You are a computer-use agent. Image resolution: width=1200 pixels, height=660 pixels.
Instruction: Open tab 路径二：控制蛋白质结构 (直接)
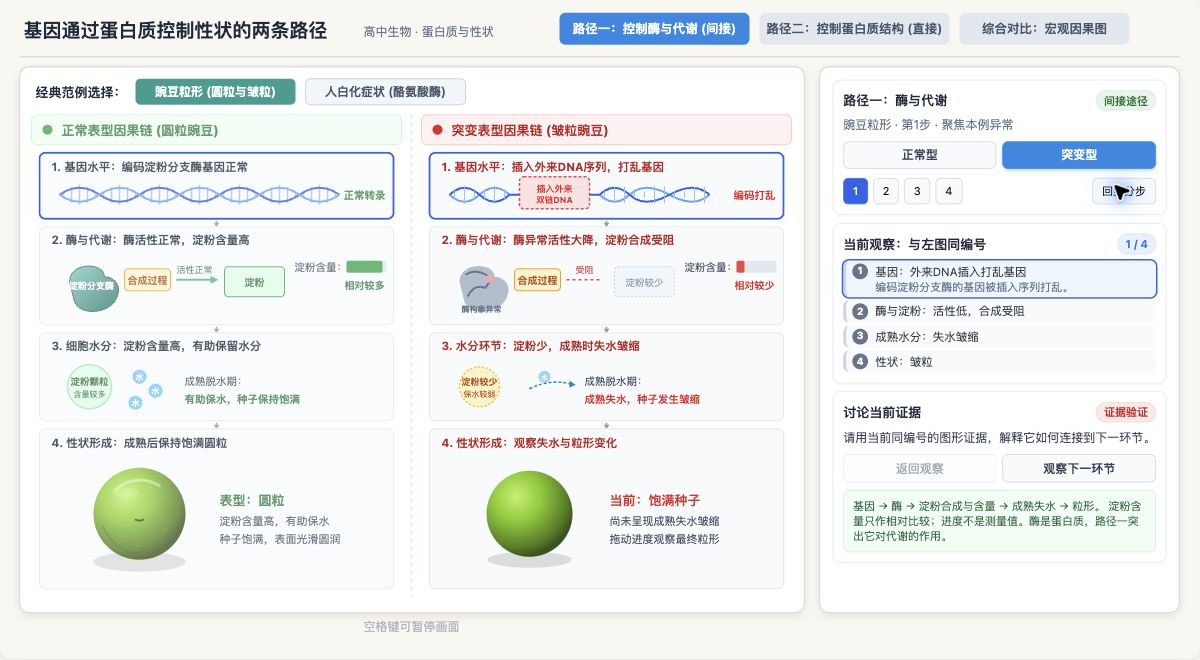tap(854, 29)
